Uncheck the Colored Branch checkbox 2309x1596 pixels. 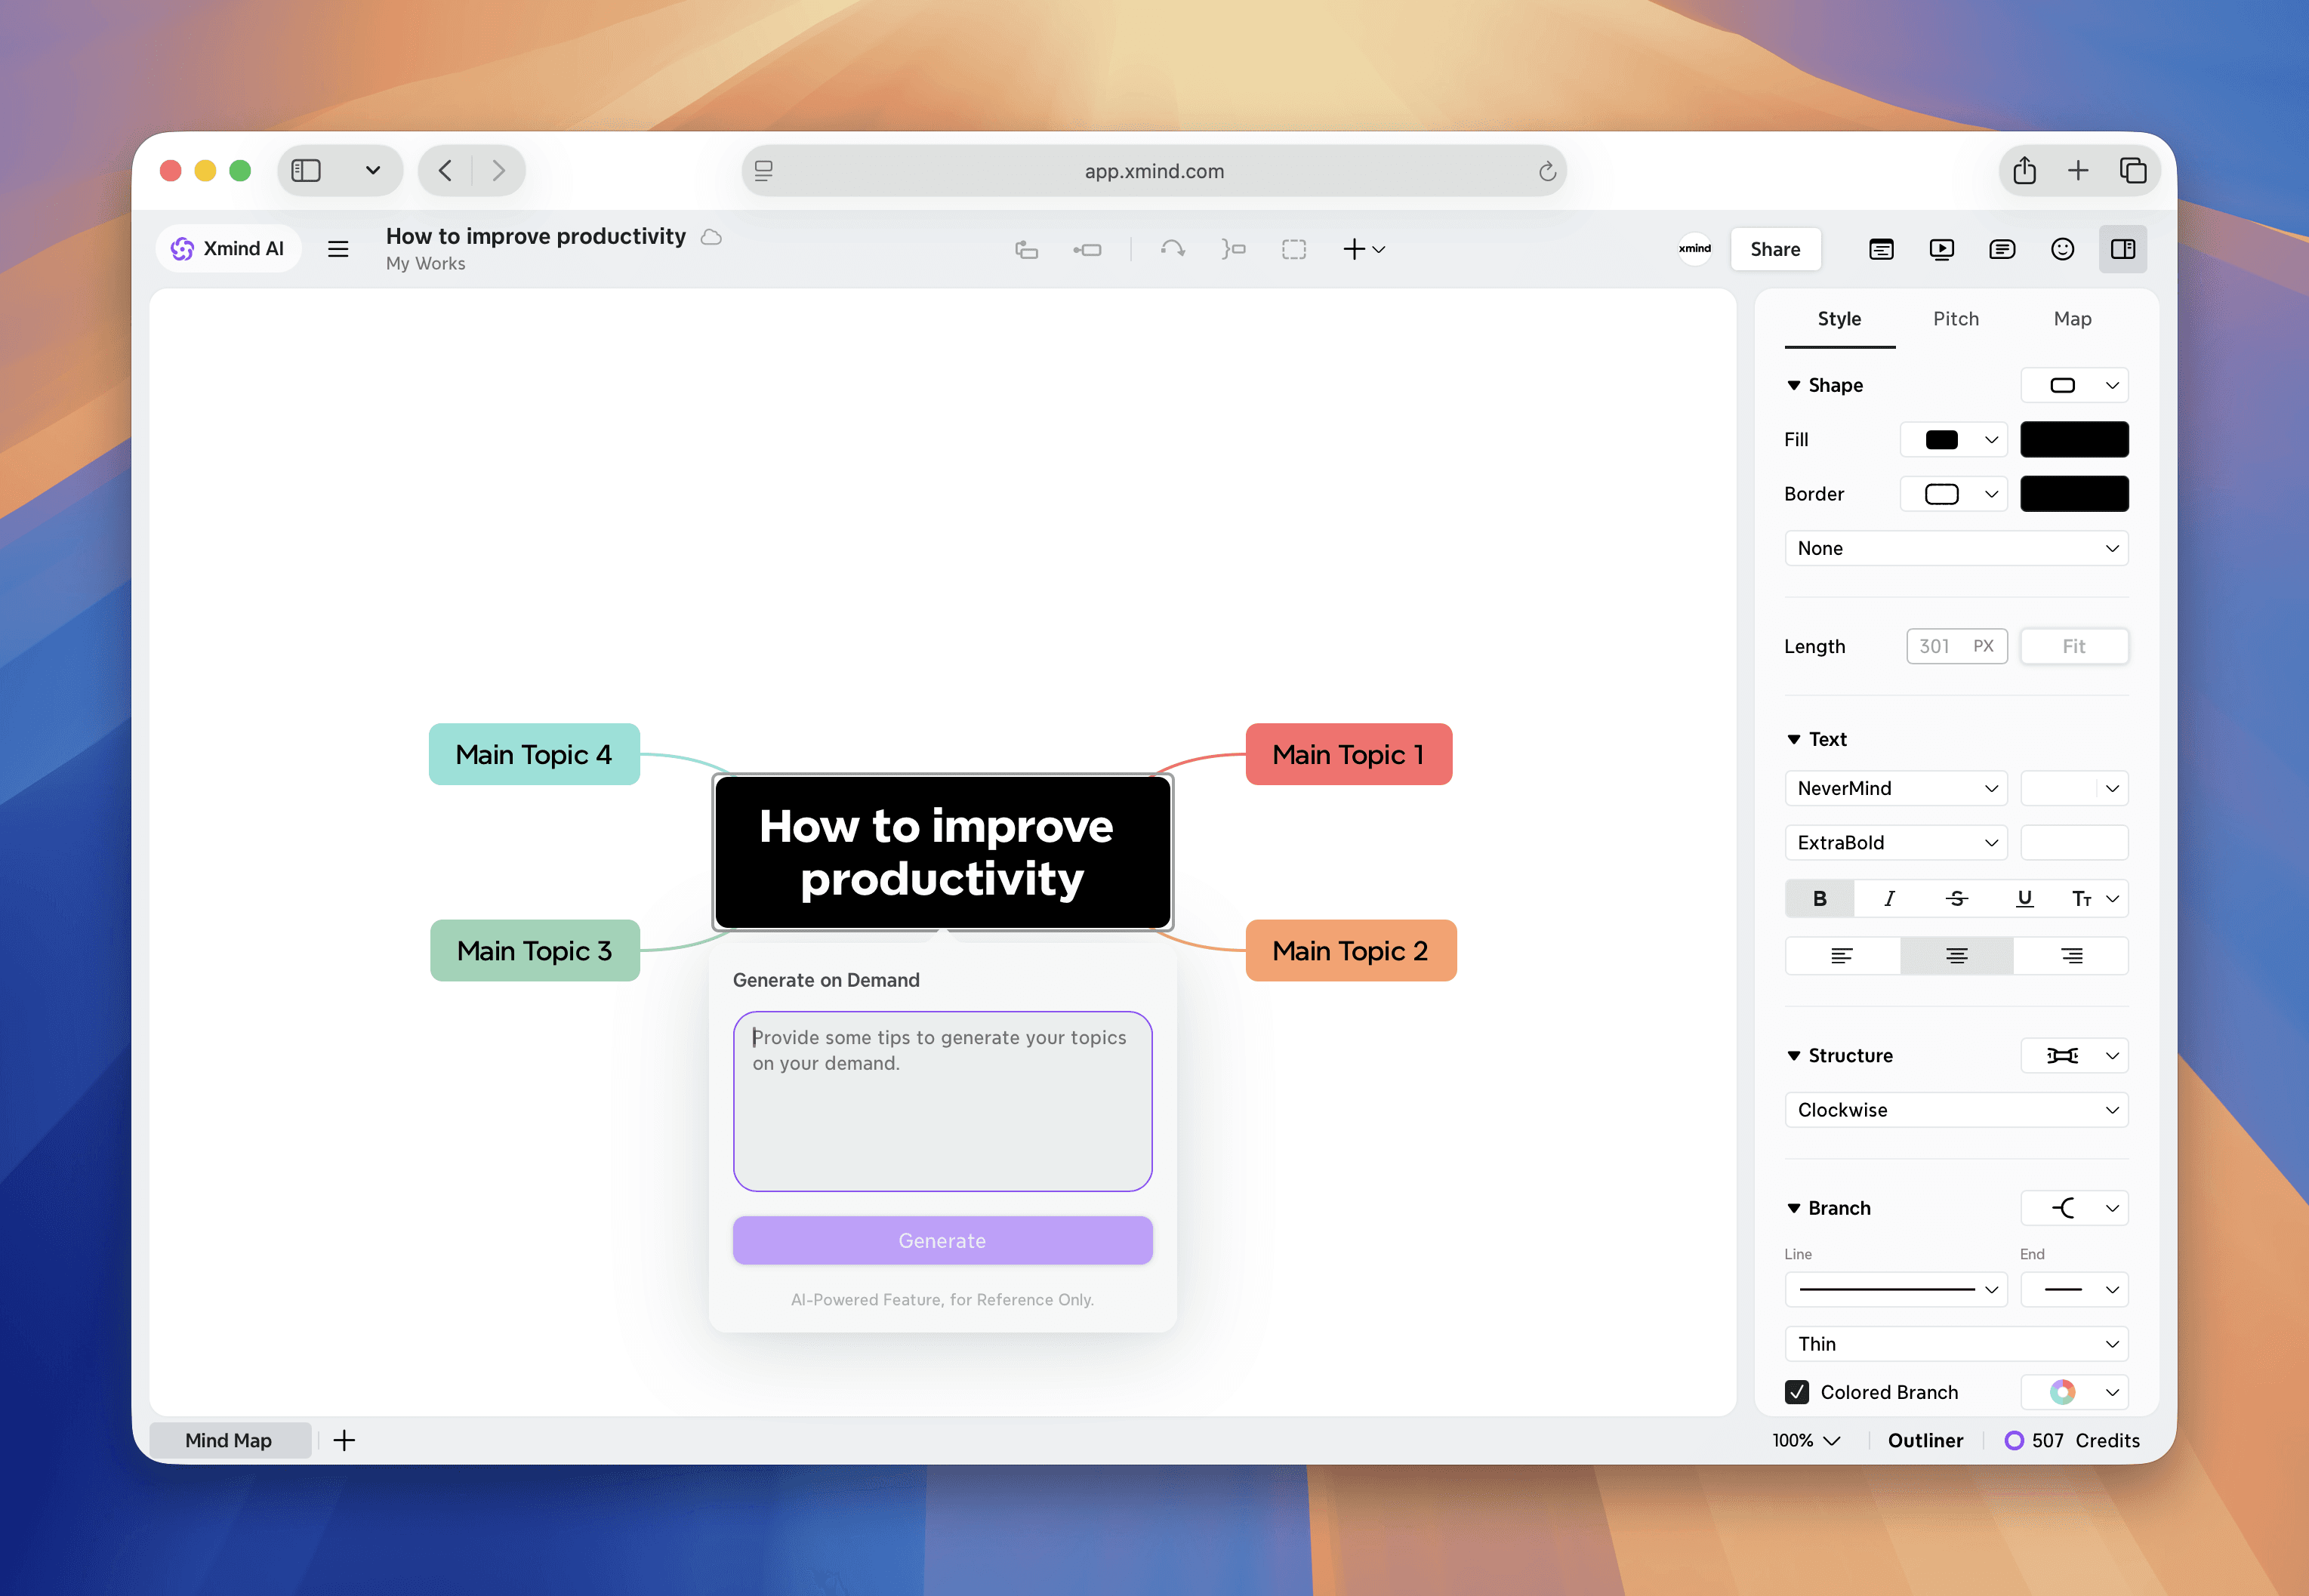coord(1796,1392)
